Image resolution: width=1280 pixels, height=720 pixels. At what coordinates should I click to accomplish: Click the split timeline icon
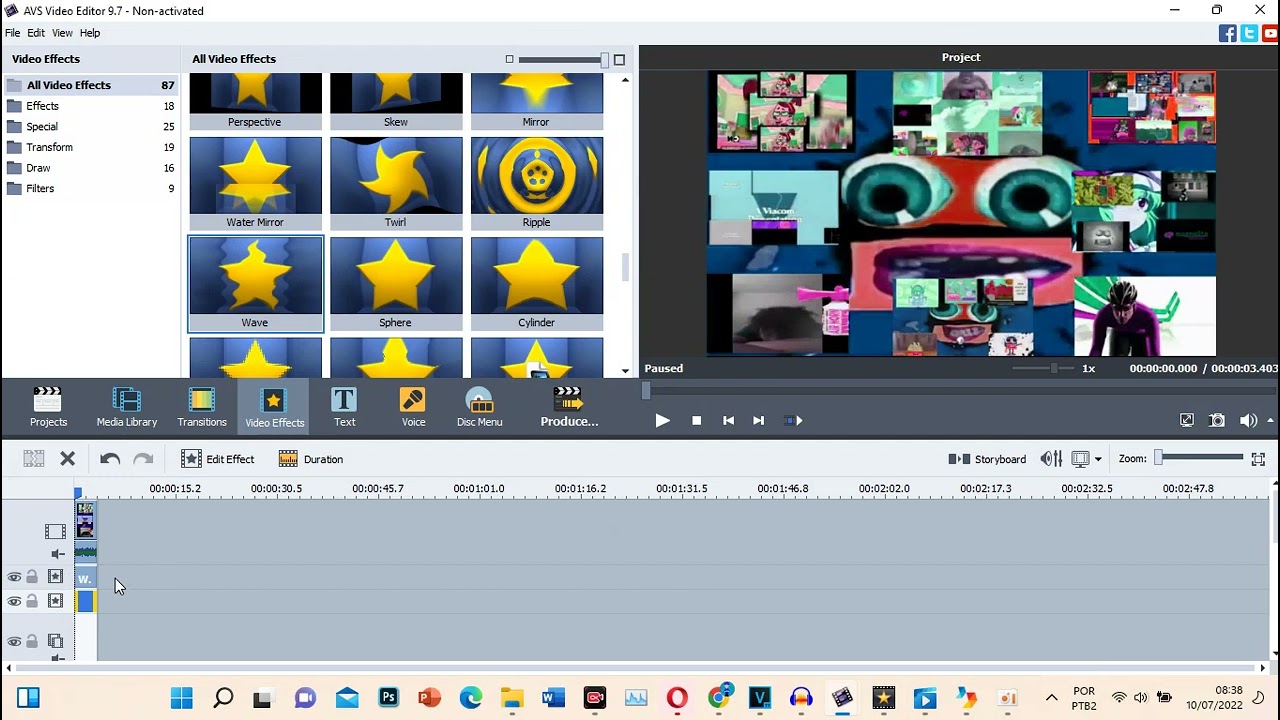pyautogui.click(x=34, y=459)
